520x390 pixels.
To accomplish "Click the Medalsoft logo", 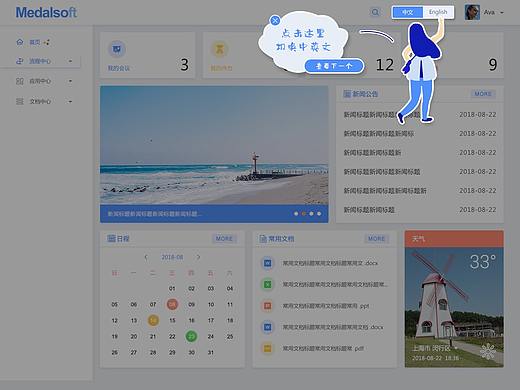I will 46,13.
